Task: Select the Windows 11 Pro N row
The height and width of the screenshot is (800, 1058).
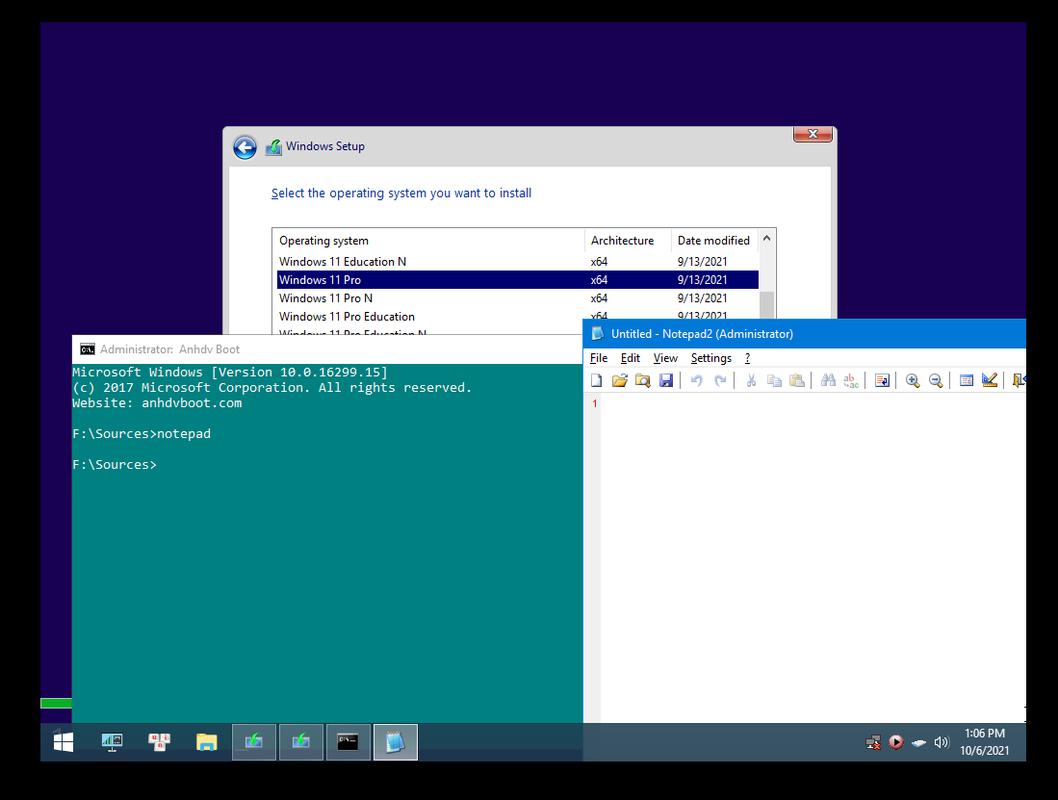Action: (518, 298)
